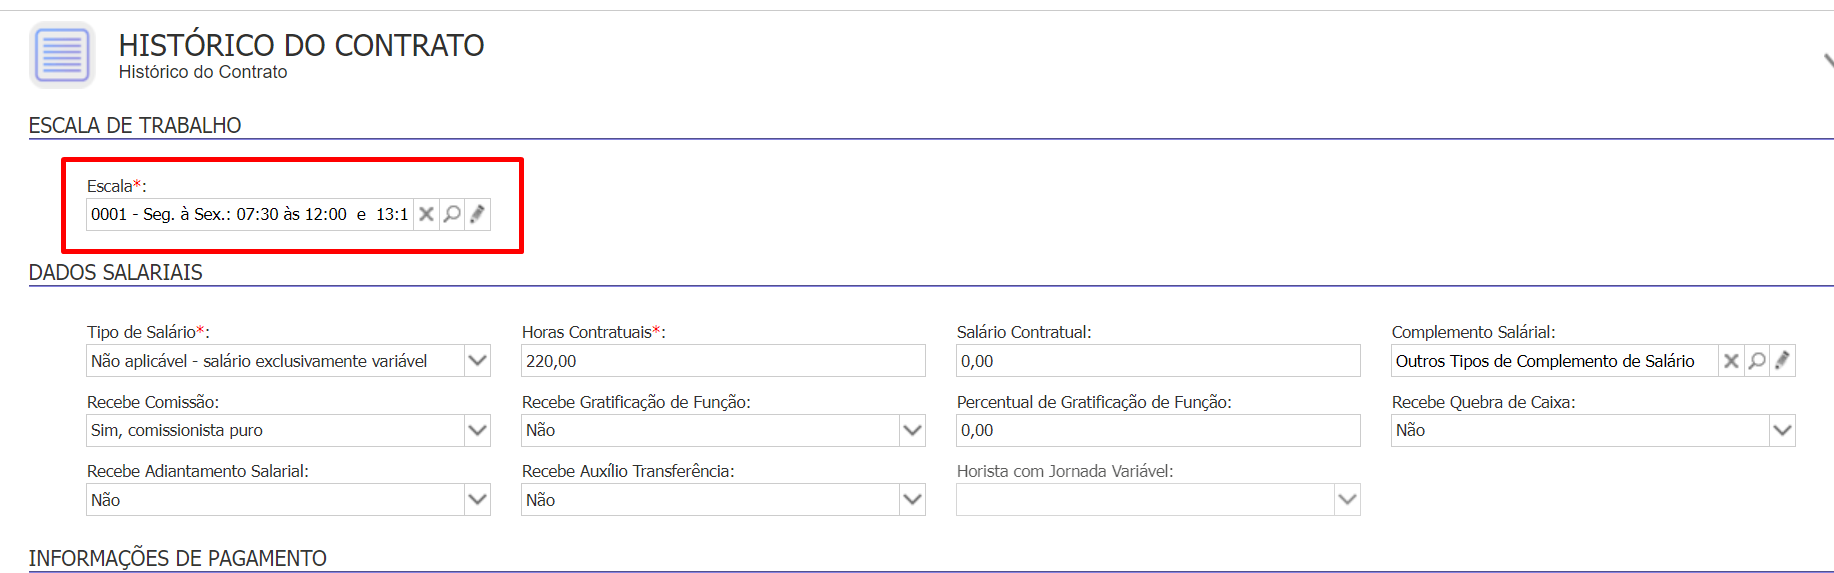Search Complemento Salárial with magnifier icon

1757,361
